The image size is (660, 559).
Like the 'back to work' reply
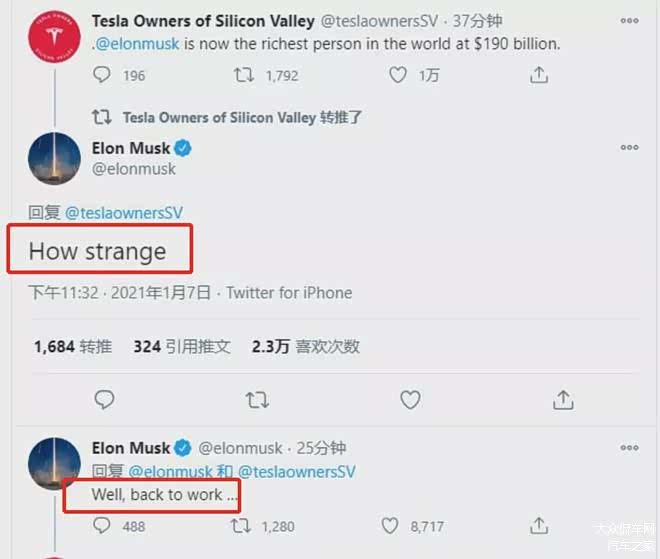pyautogui.click(x=390, y=525)
